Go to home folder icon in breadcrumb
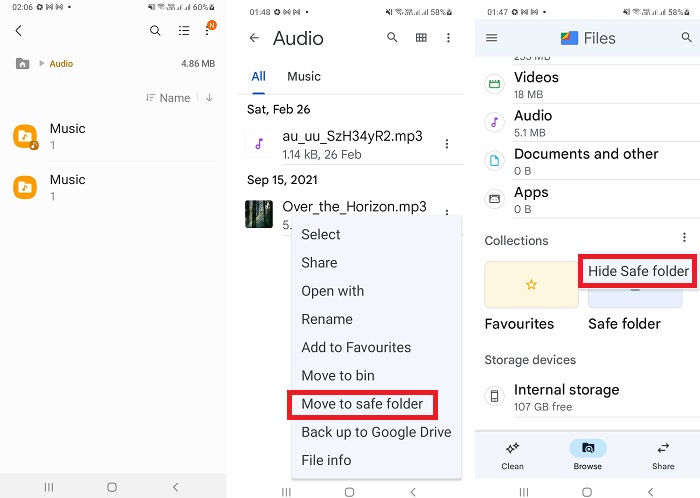The height and width of the screenshot is (498, 700). (x=23, y=63)
